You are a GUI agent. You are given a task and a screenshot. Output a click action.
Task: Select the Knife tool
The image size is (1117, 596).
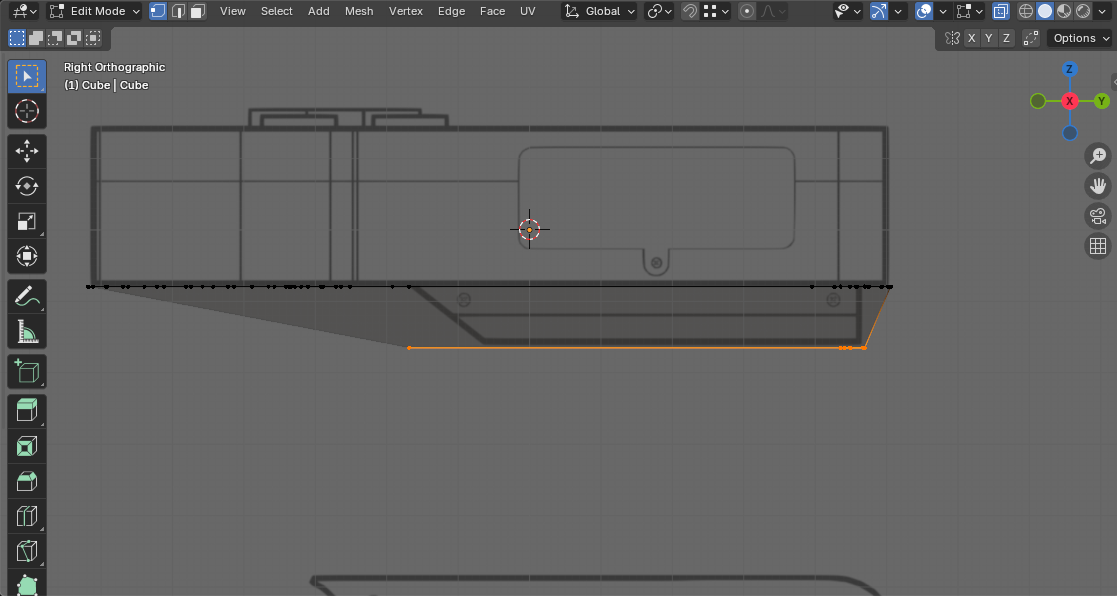click(x=26, y=551)
